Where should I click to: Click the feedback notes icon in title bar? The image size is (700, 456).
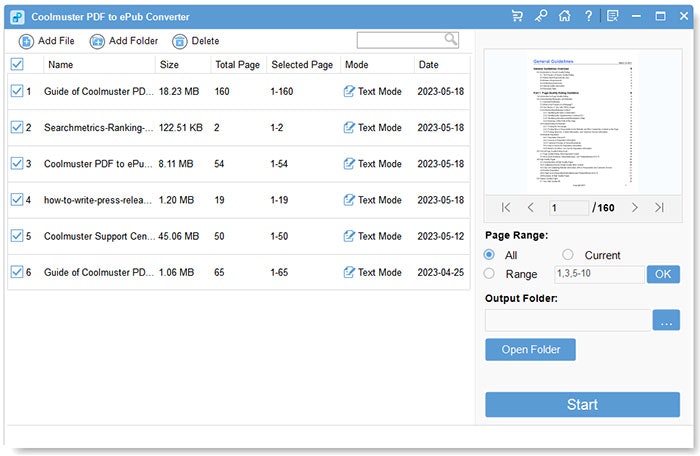pyautogui.click(x=612, y=17)
